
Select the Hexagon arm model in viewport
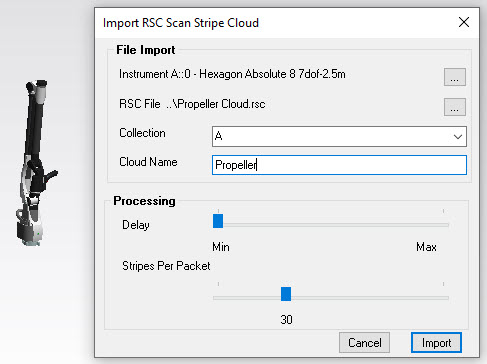[x=36, y=163]
